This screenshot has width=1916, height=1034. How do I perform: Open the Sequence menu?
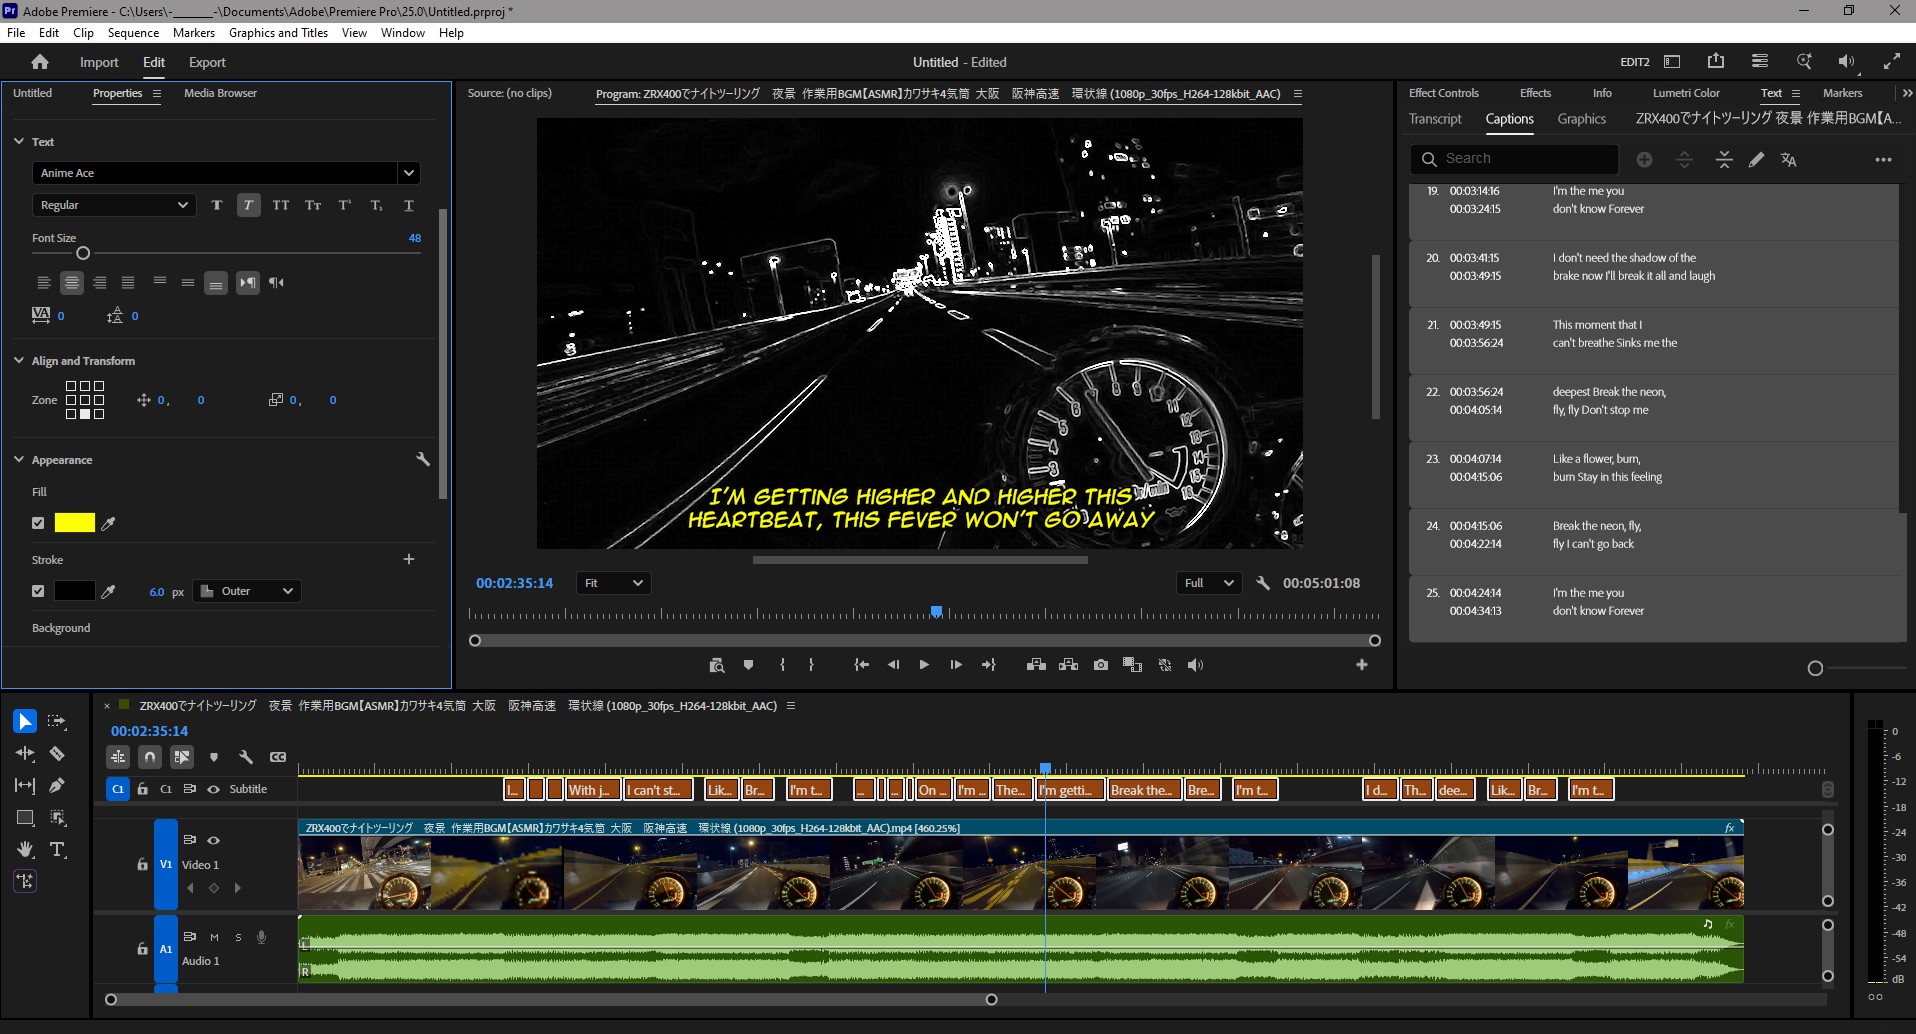[133, 33]
